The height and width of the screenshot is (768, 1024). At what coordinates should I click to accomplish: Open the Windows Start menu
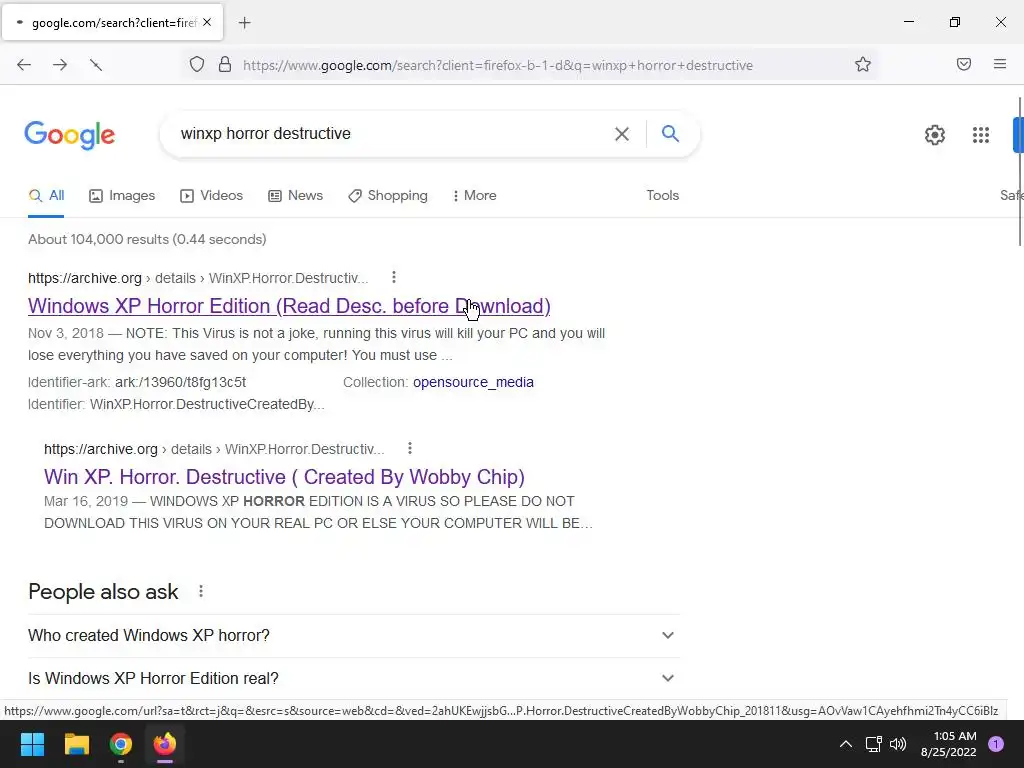coord(32,744)
